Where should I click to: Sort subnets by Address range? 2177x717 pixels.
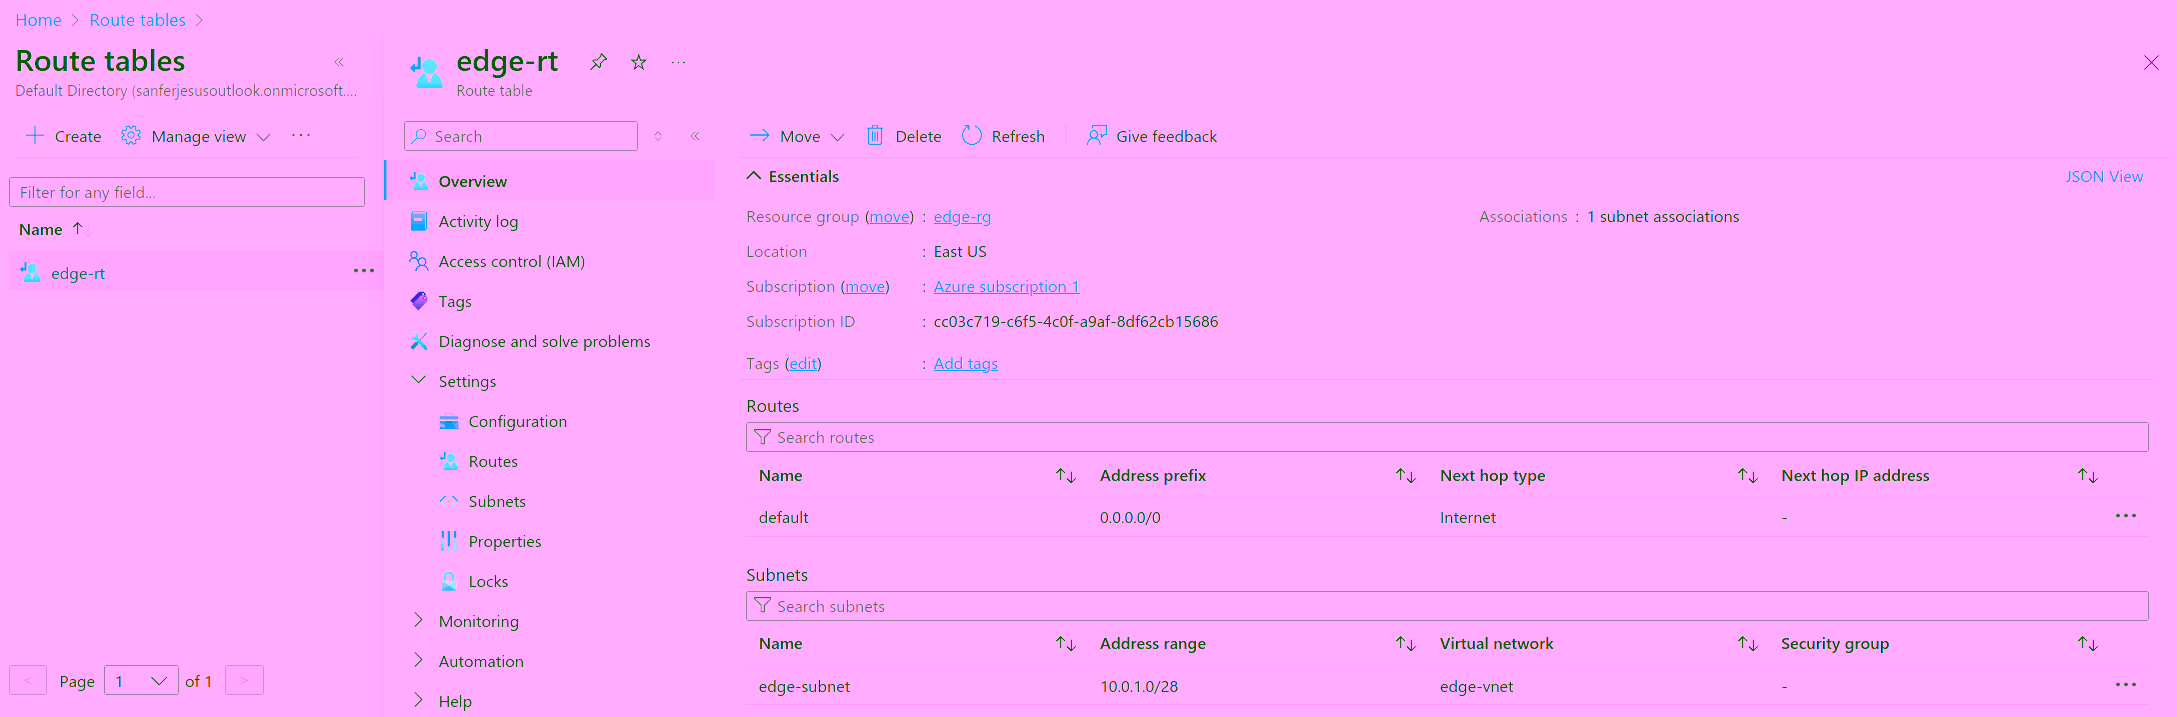click(x=1406, y=644)
